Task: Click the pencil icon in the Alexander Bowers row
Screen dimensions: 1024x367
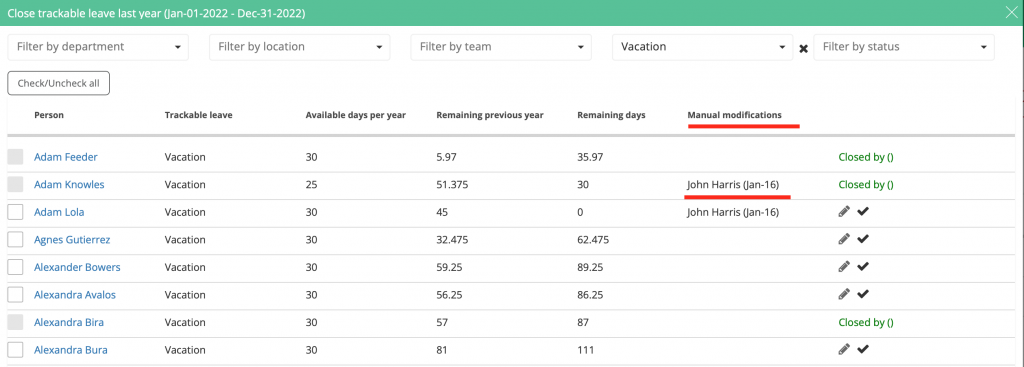Action: click(844, 266)
